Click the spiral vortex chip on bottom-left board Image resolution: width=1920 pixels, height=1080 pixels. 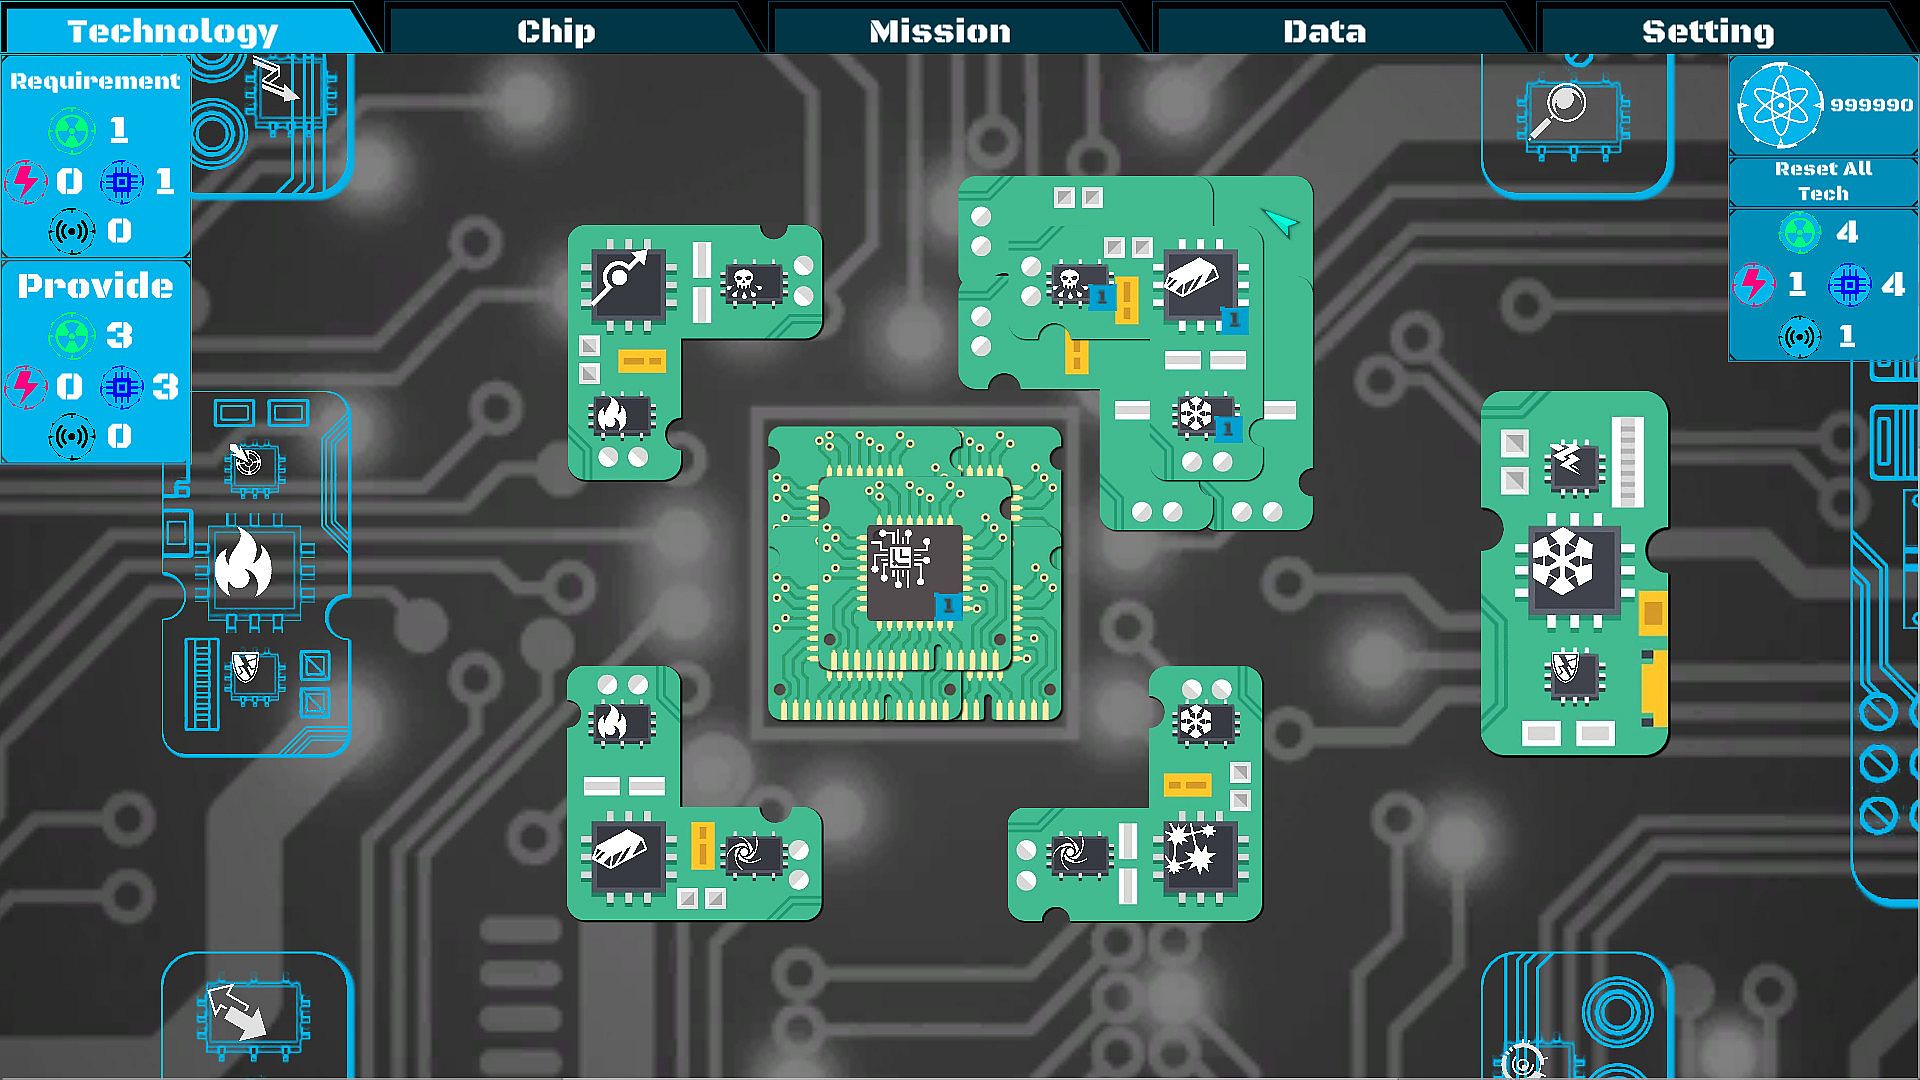click(x=752, y=854)
